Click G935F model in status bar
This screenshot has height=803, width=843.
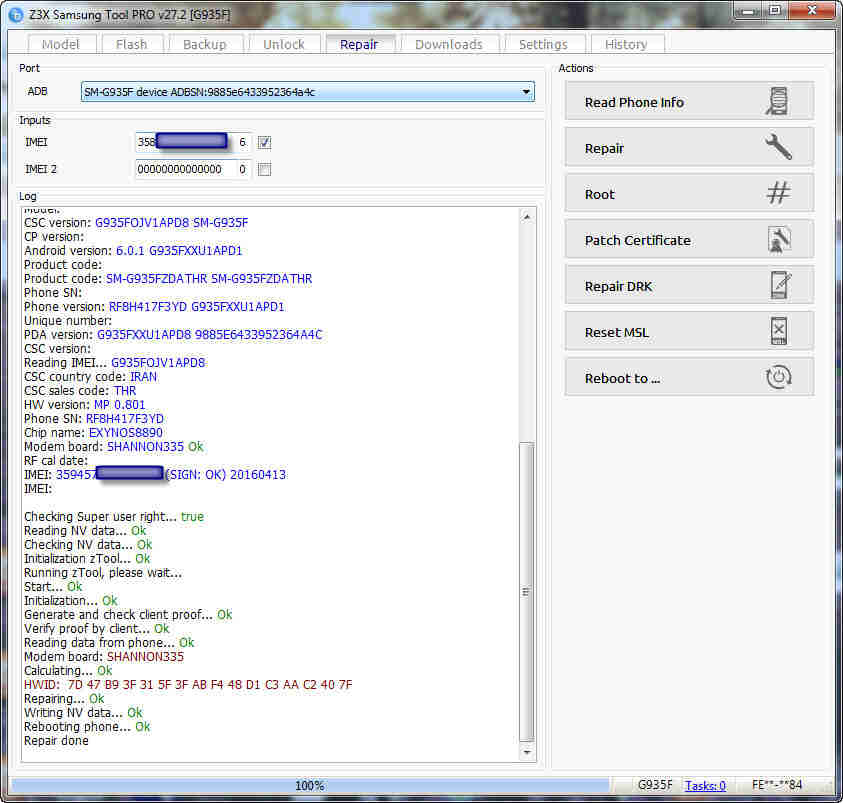pyautogui.click(x=655, y=785)
